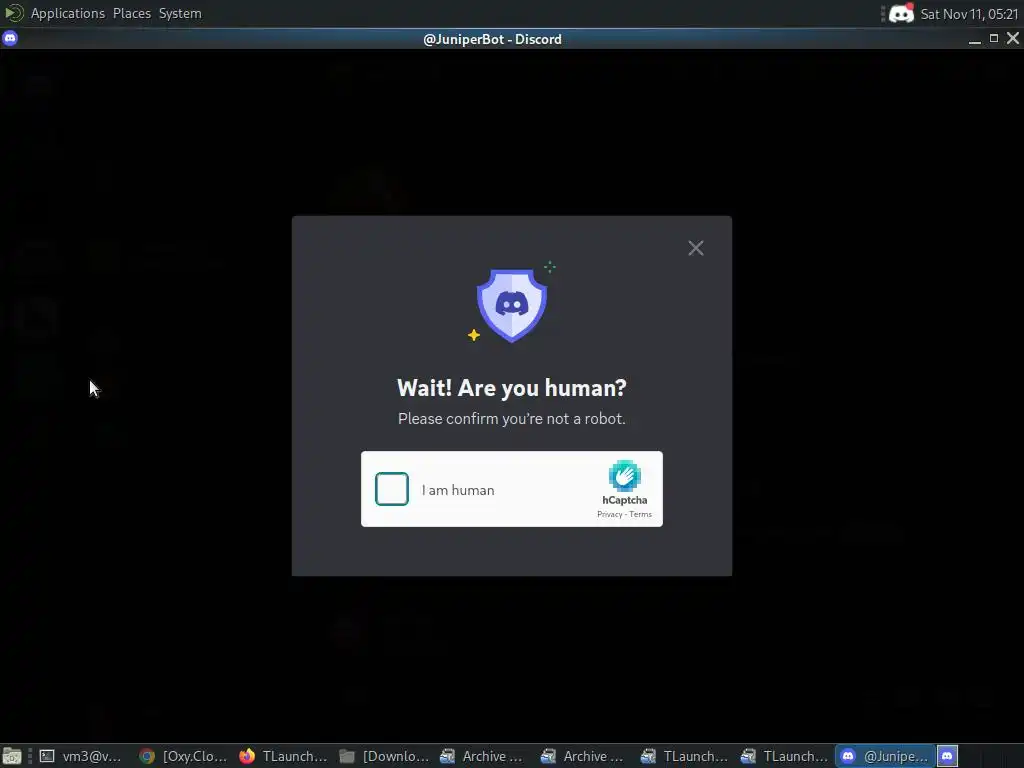Minimize the Discord window
This screenshot has height=768, width=1024.
click(975, 39)
